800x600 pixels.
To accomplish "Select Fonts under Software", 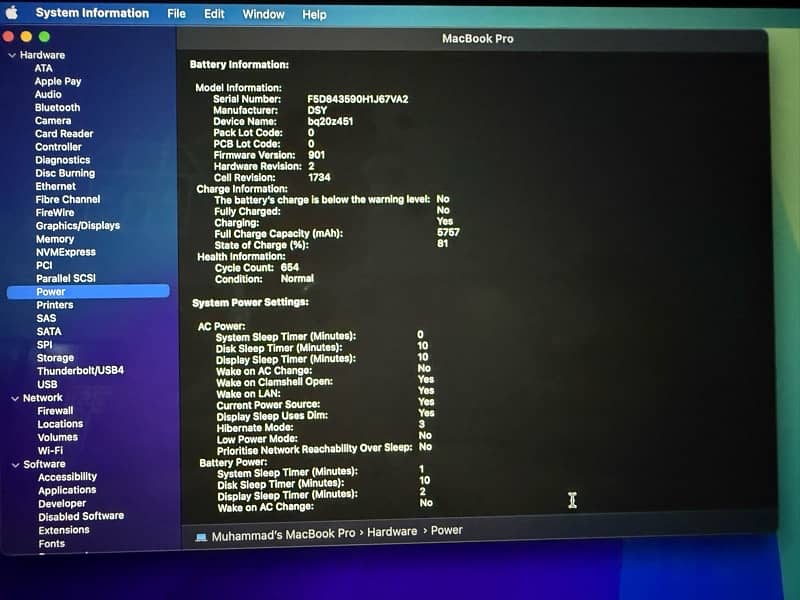I will [52, 544].
